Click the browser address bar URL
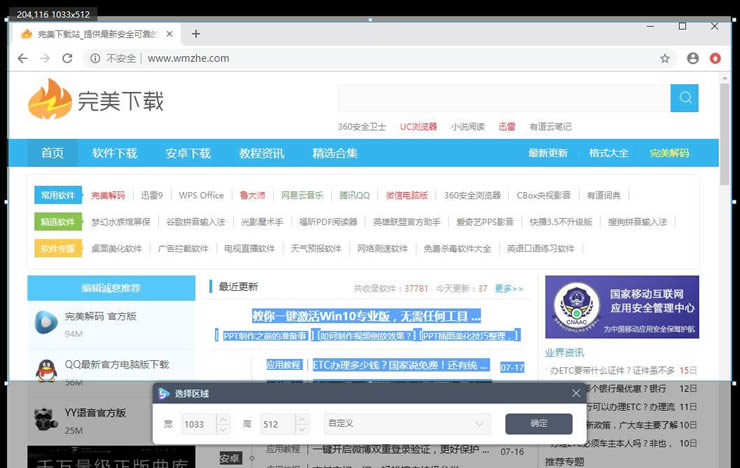 (188, 58)
